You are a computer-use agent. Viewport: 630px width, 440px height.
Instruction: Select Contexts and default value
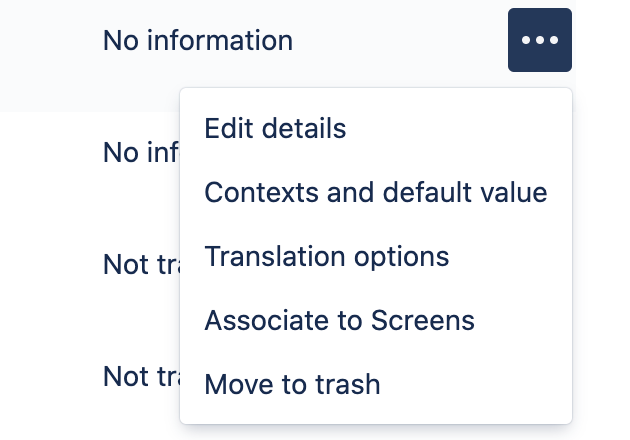click(376, 192)
